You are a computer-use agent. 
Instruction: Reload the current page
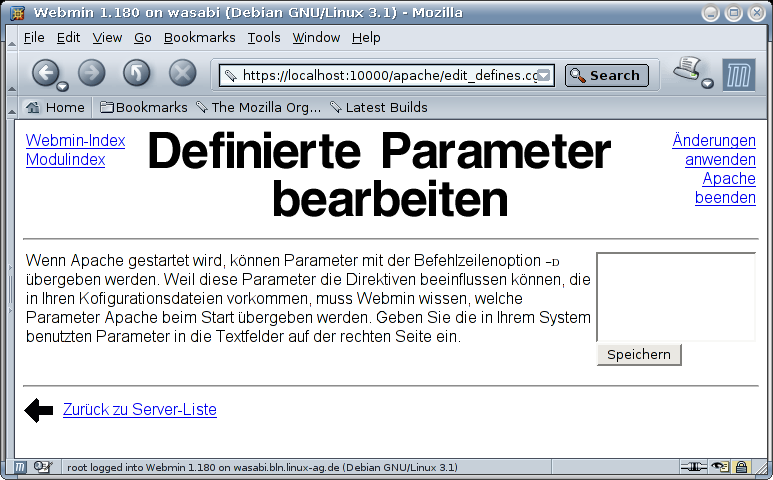pyautogui.click(x=137, y=73)
